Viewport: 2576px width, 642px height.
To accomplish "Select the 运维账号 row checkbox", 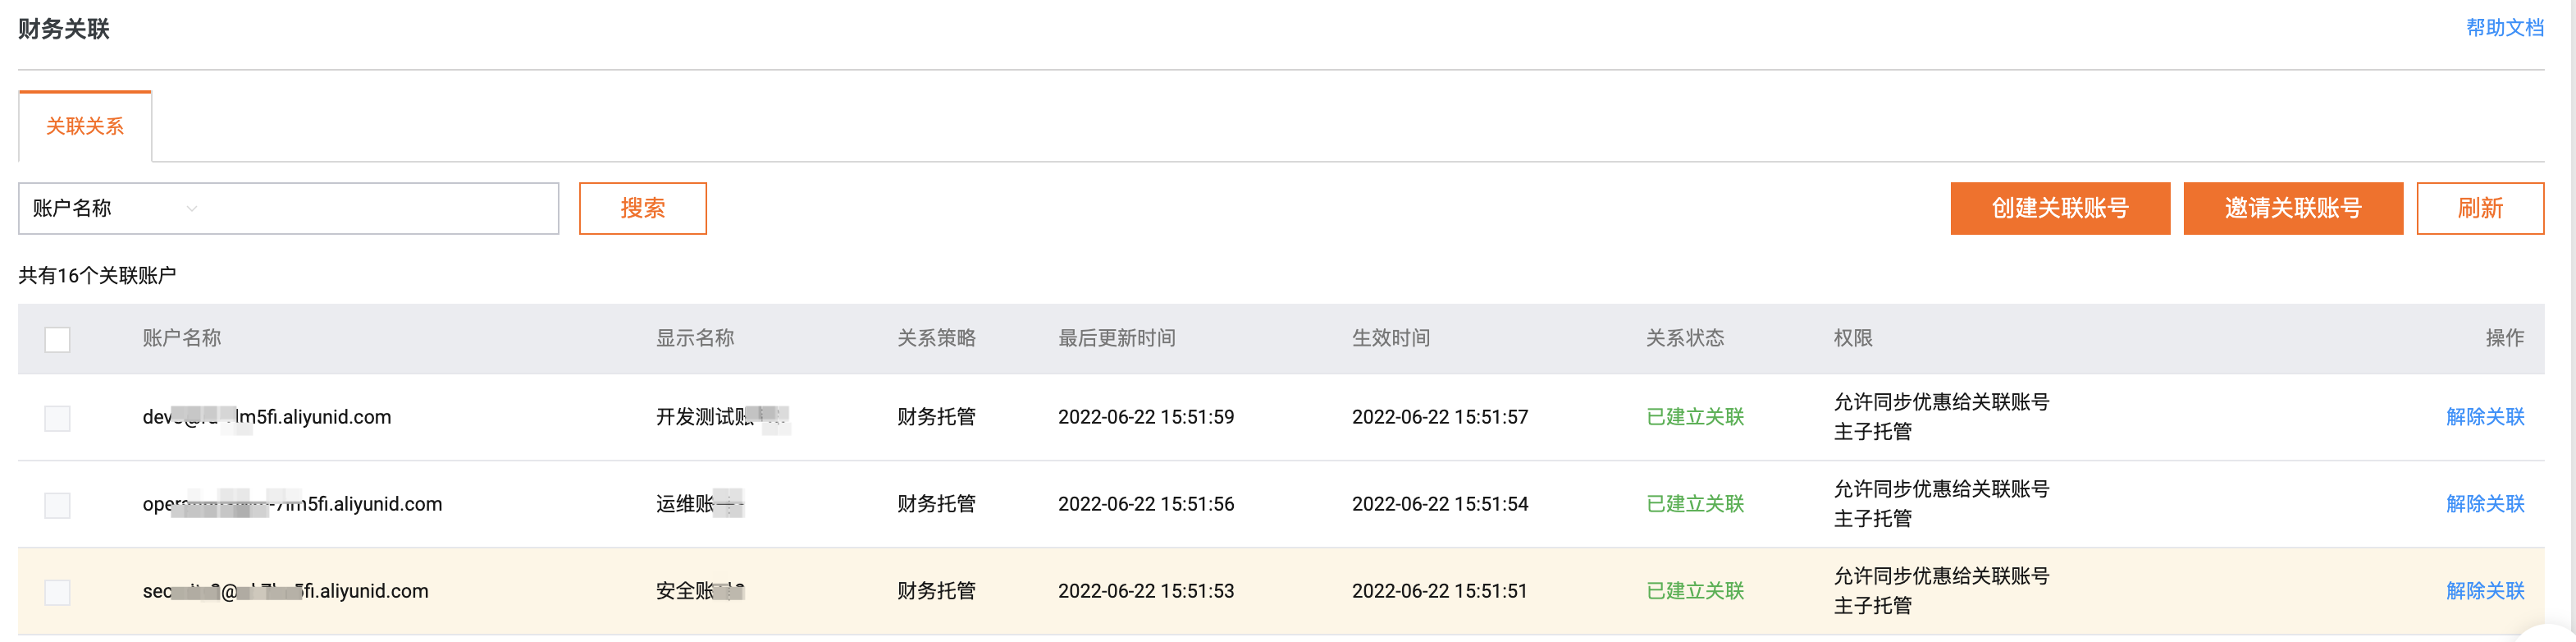I will pos(58,505).
